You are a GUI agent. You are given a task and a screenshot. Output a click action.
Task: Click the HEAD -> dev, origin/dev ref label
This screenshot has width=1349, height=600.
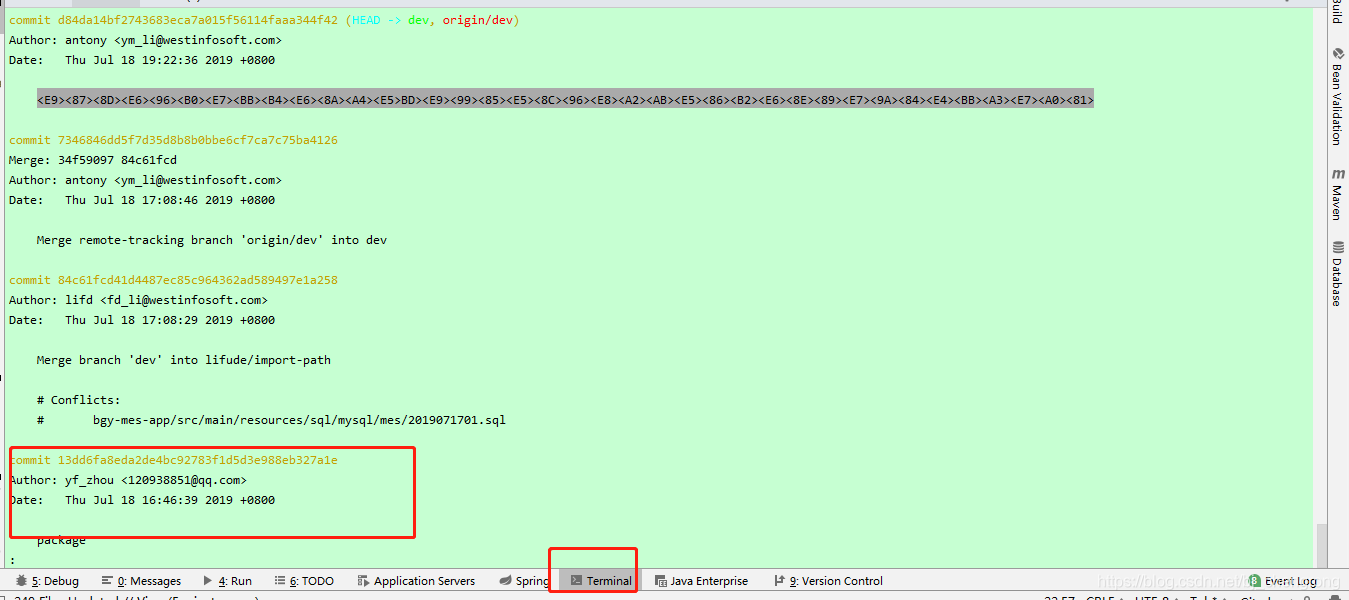[x=432, y=20]
